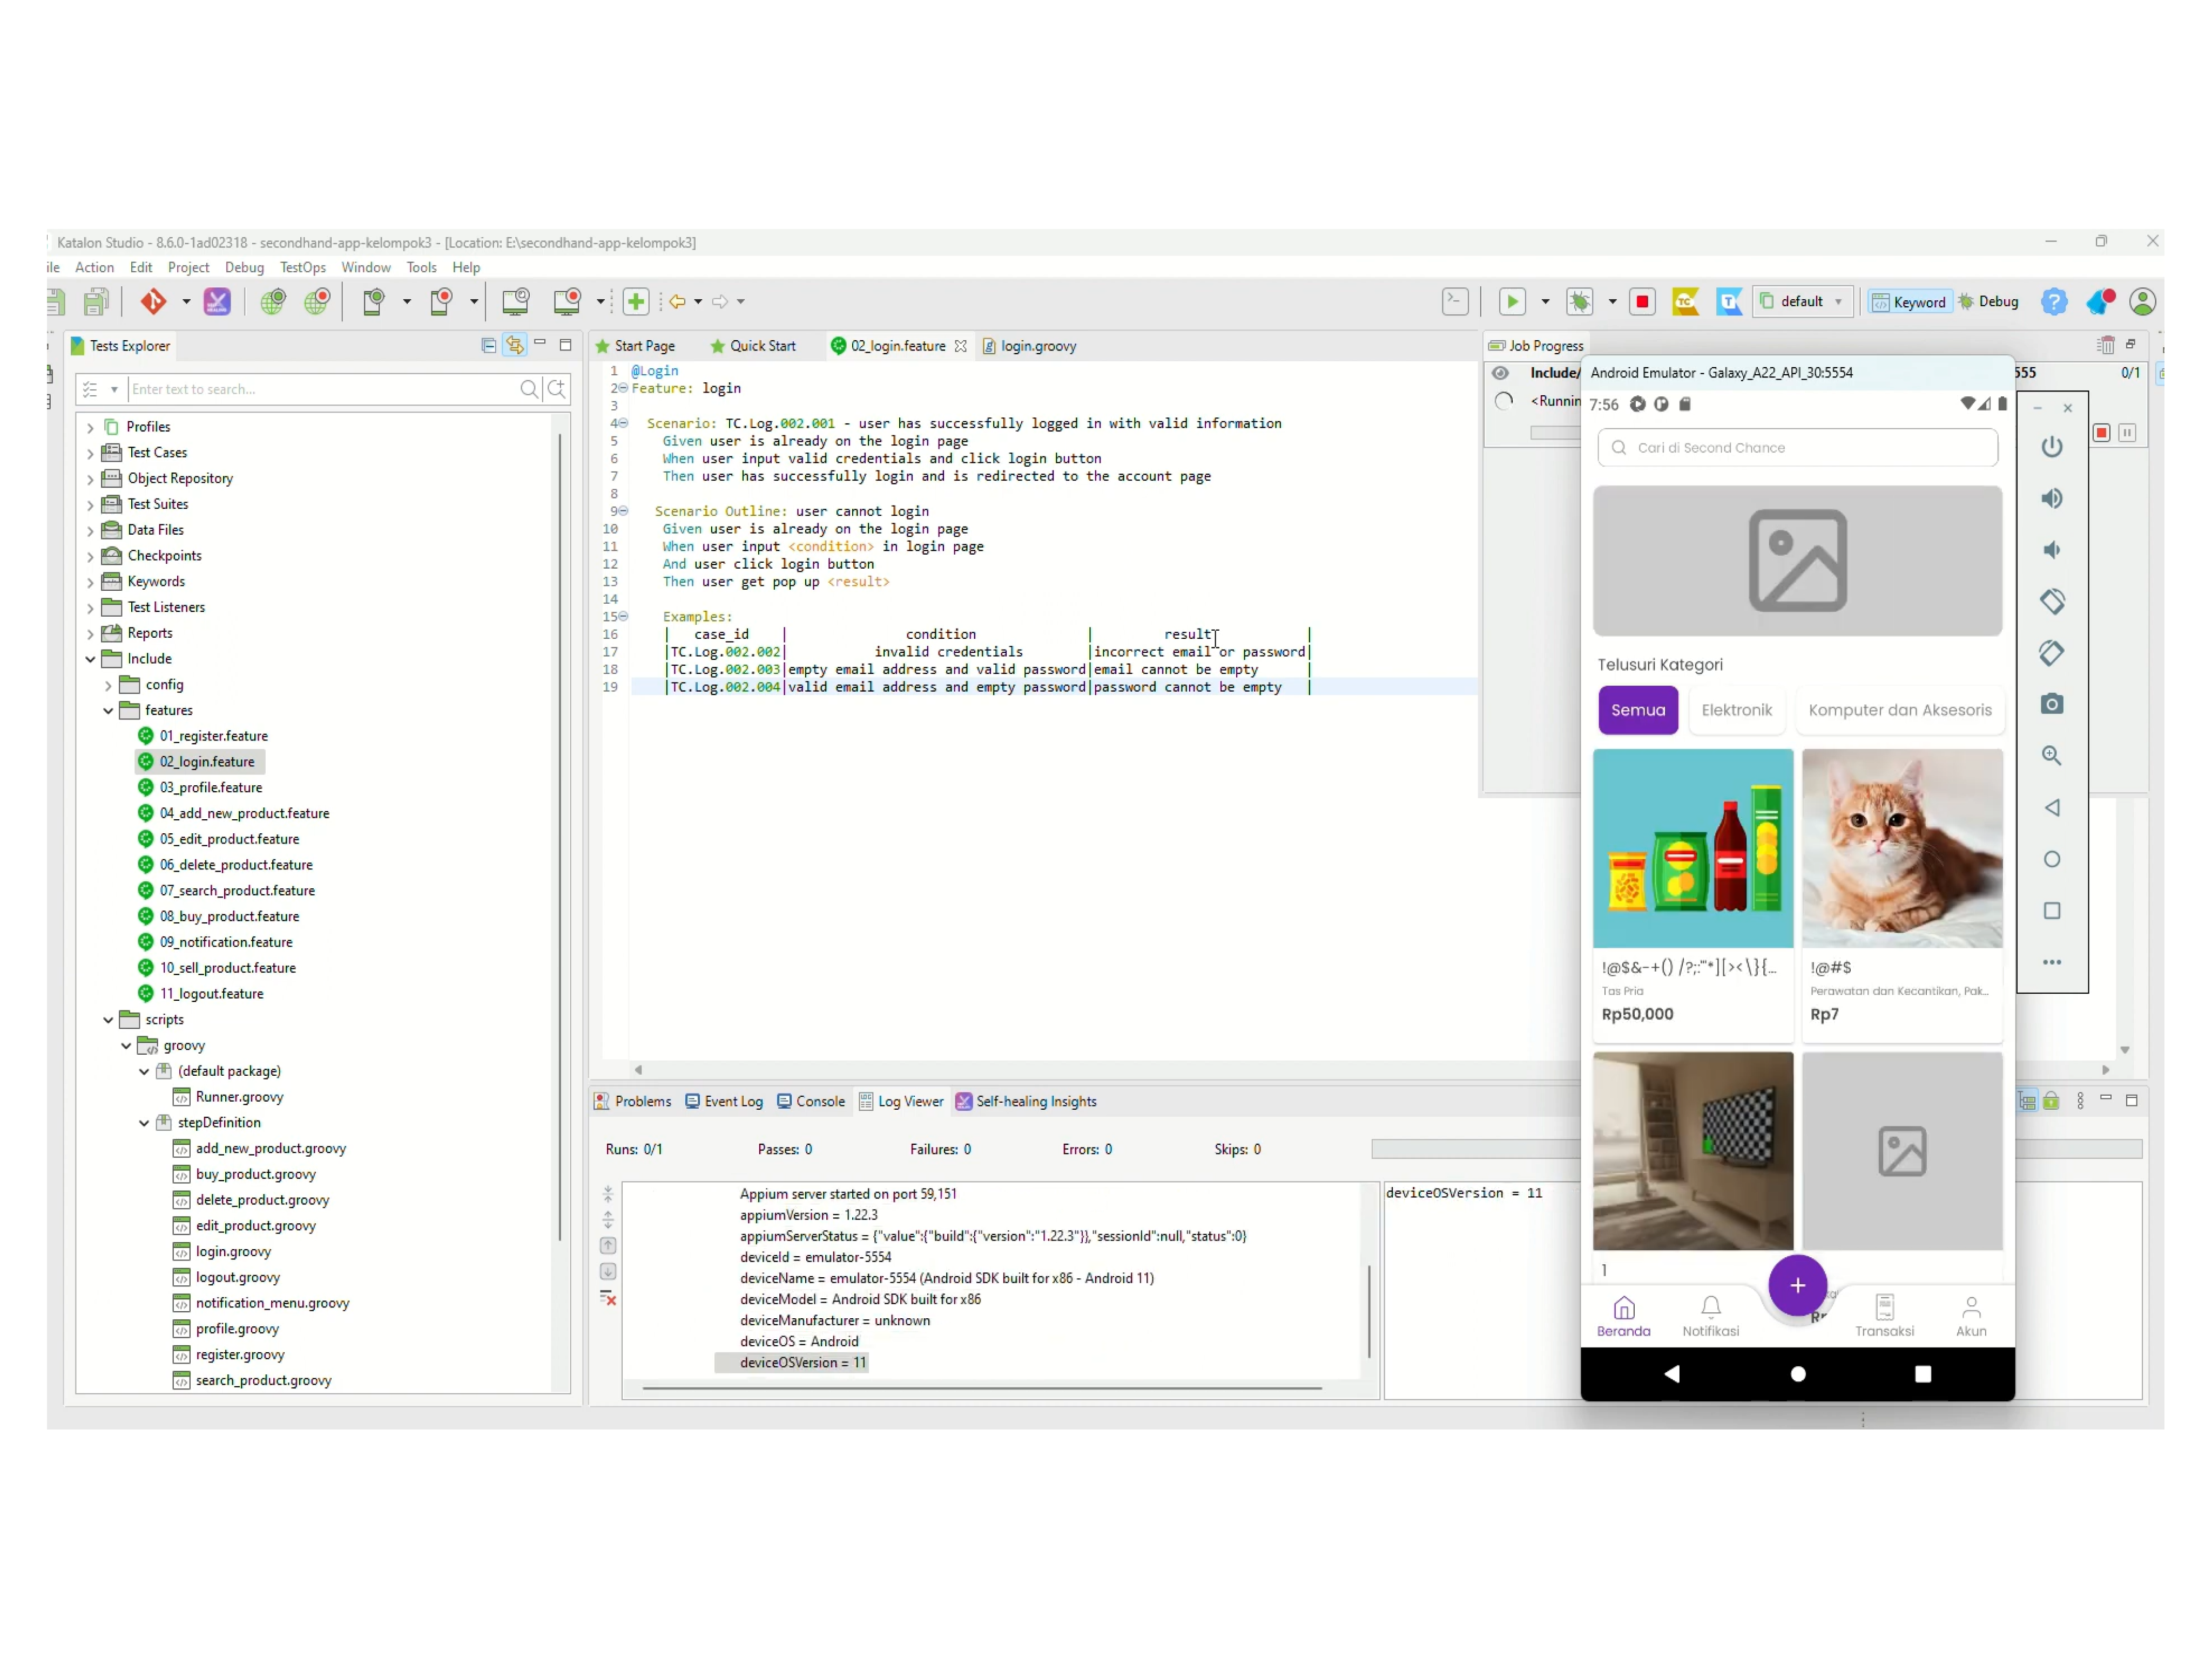The image size is (2212, 1659).
Task: Open the TestOps menu
Action: coord(302,267)
